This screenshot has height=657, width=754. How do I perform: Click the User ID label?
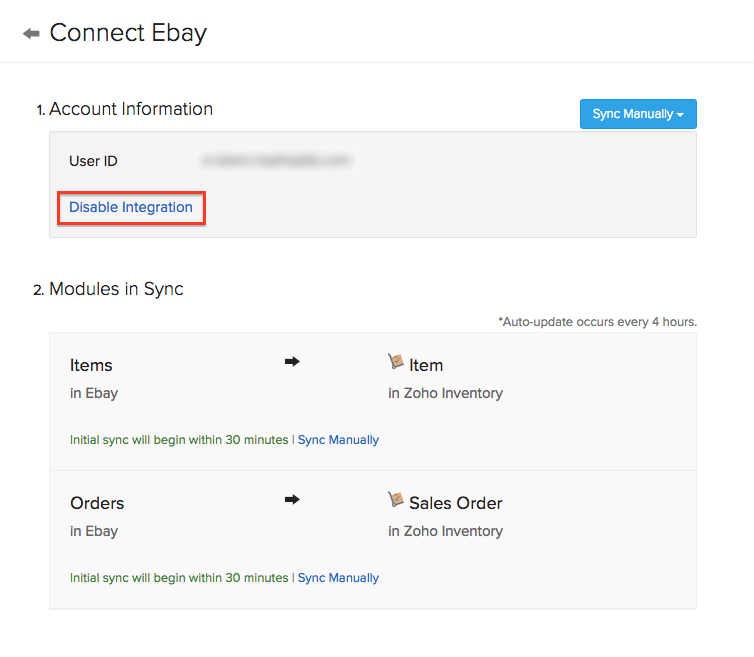pyautogui.click(x=94, y=161)
